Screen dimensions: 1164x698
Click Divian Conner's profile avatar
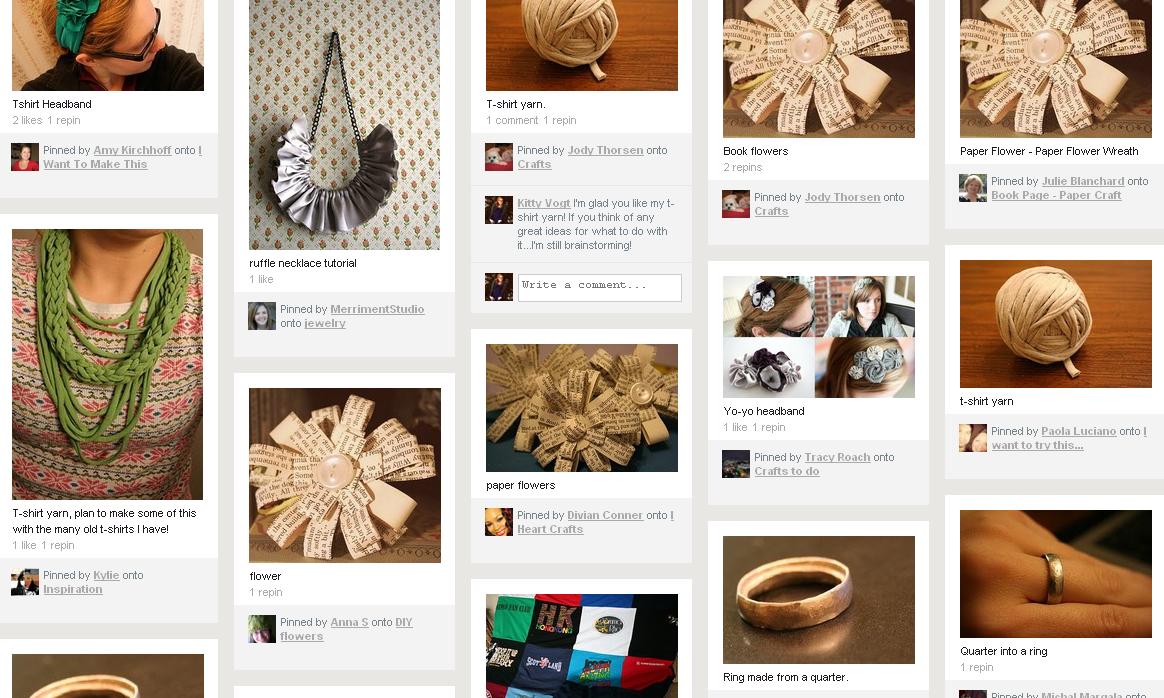coord(499,522)
